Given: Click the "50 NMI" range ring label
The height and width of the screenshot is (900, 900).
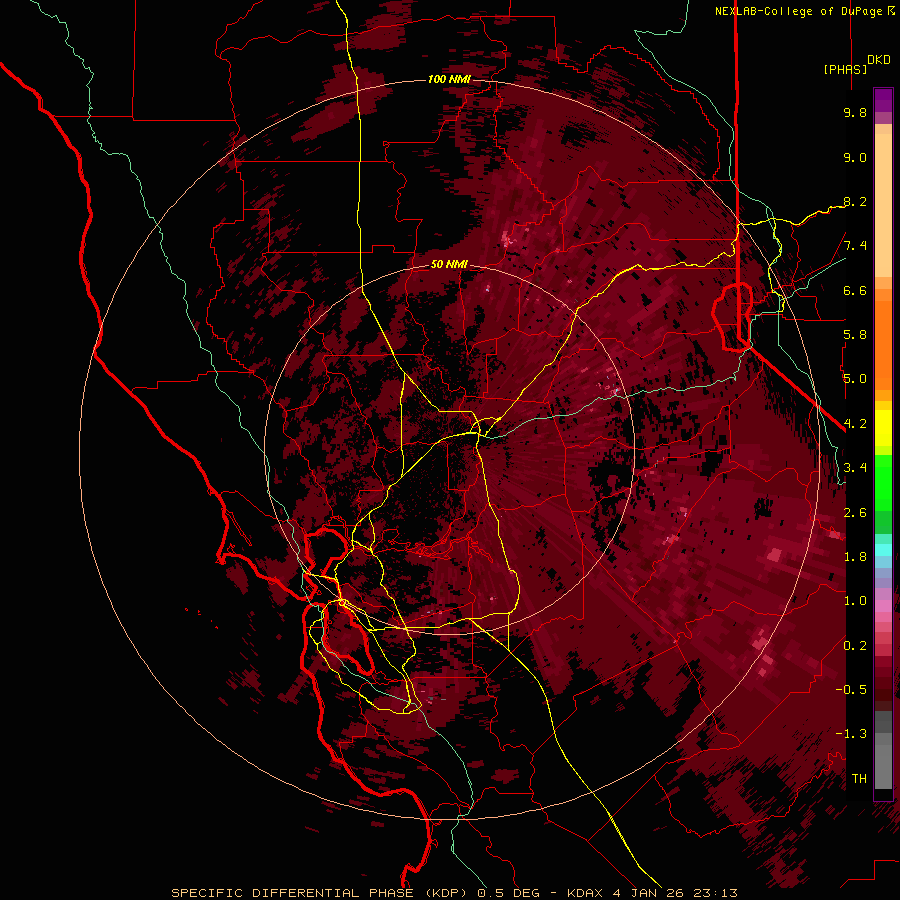Looking at the screenshot, I should tap(449, 264).
